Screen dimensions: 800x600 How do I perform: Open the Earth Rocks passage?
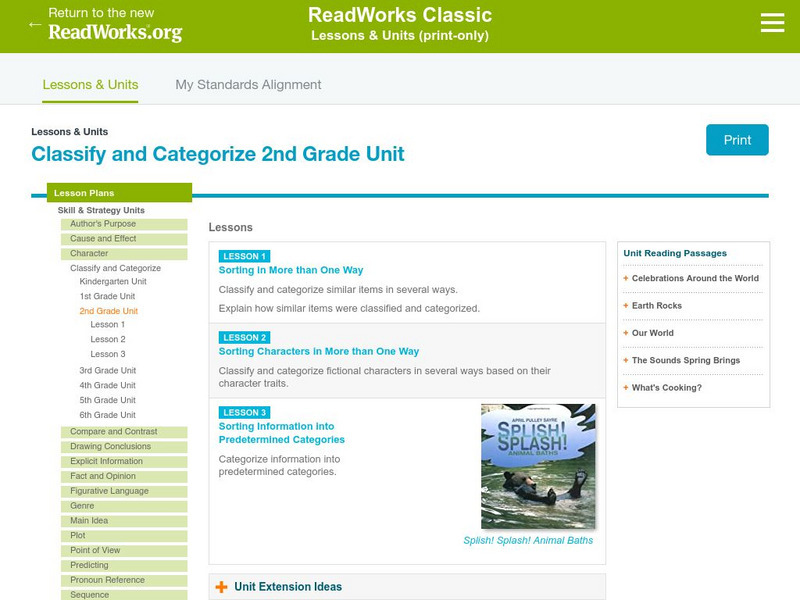tap(657, 306)
